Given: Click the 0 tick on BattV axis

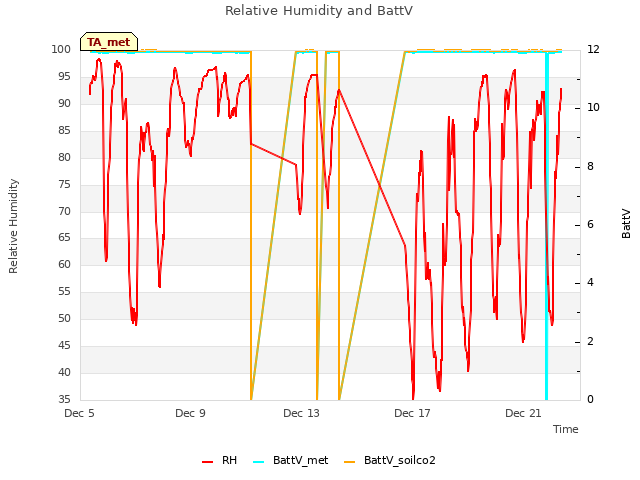Looking at the screenshot, I should (x=590, y=400).
